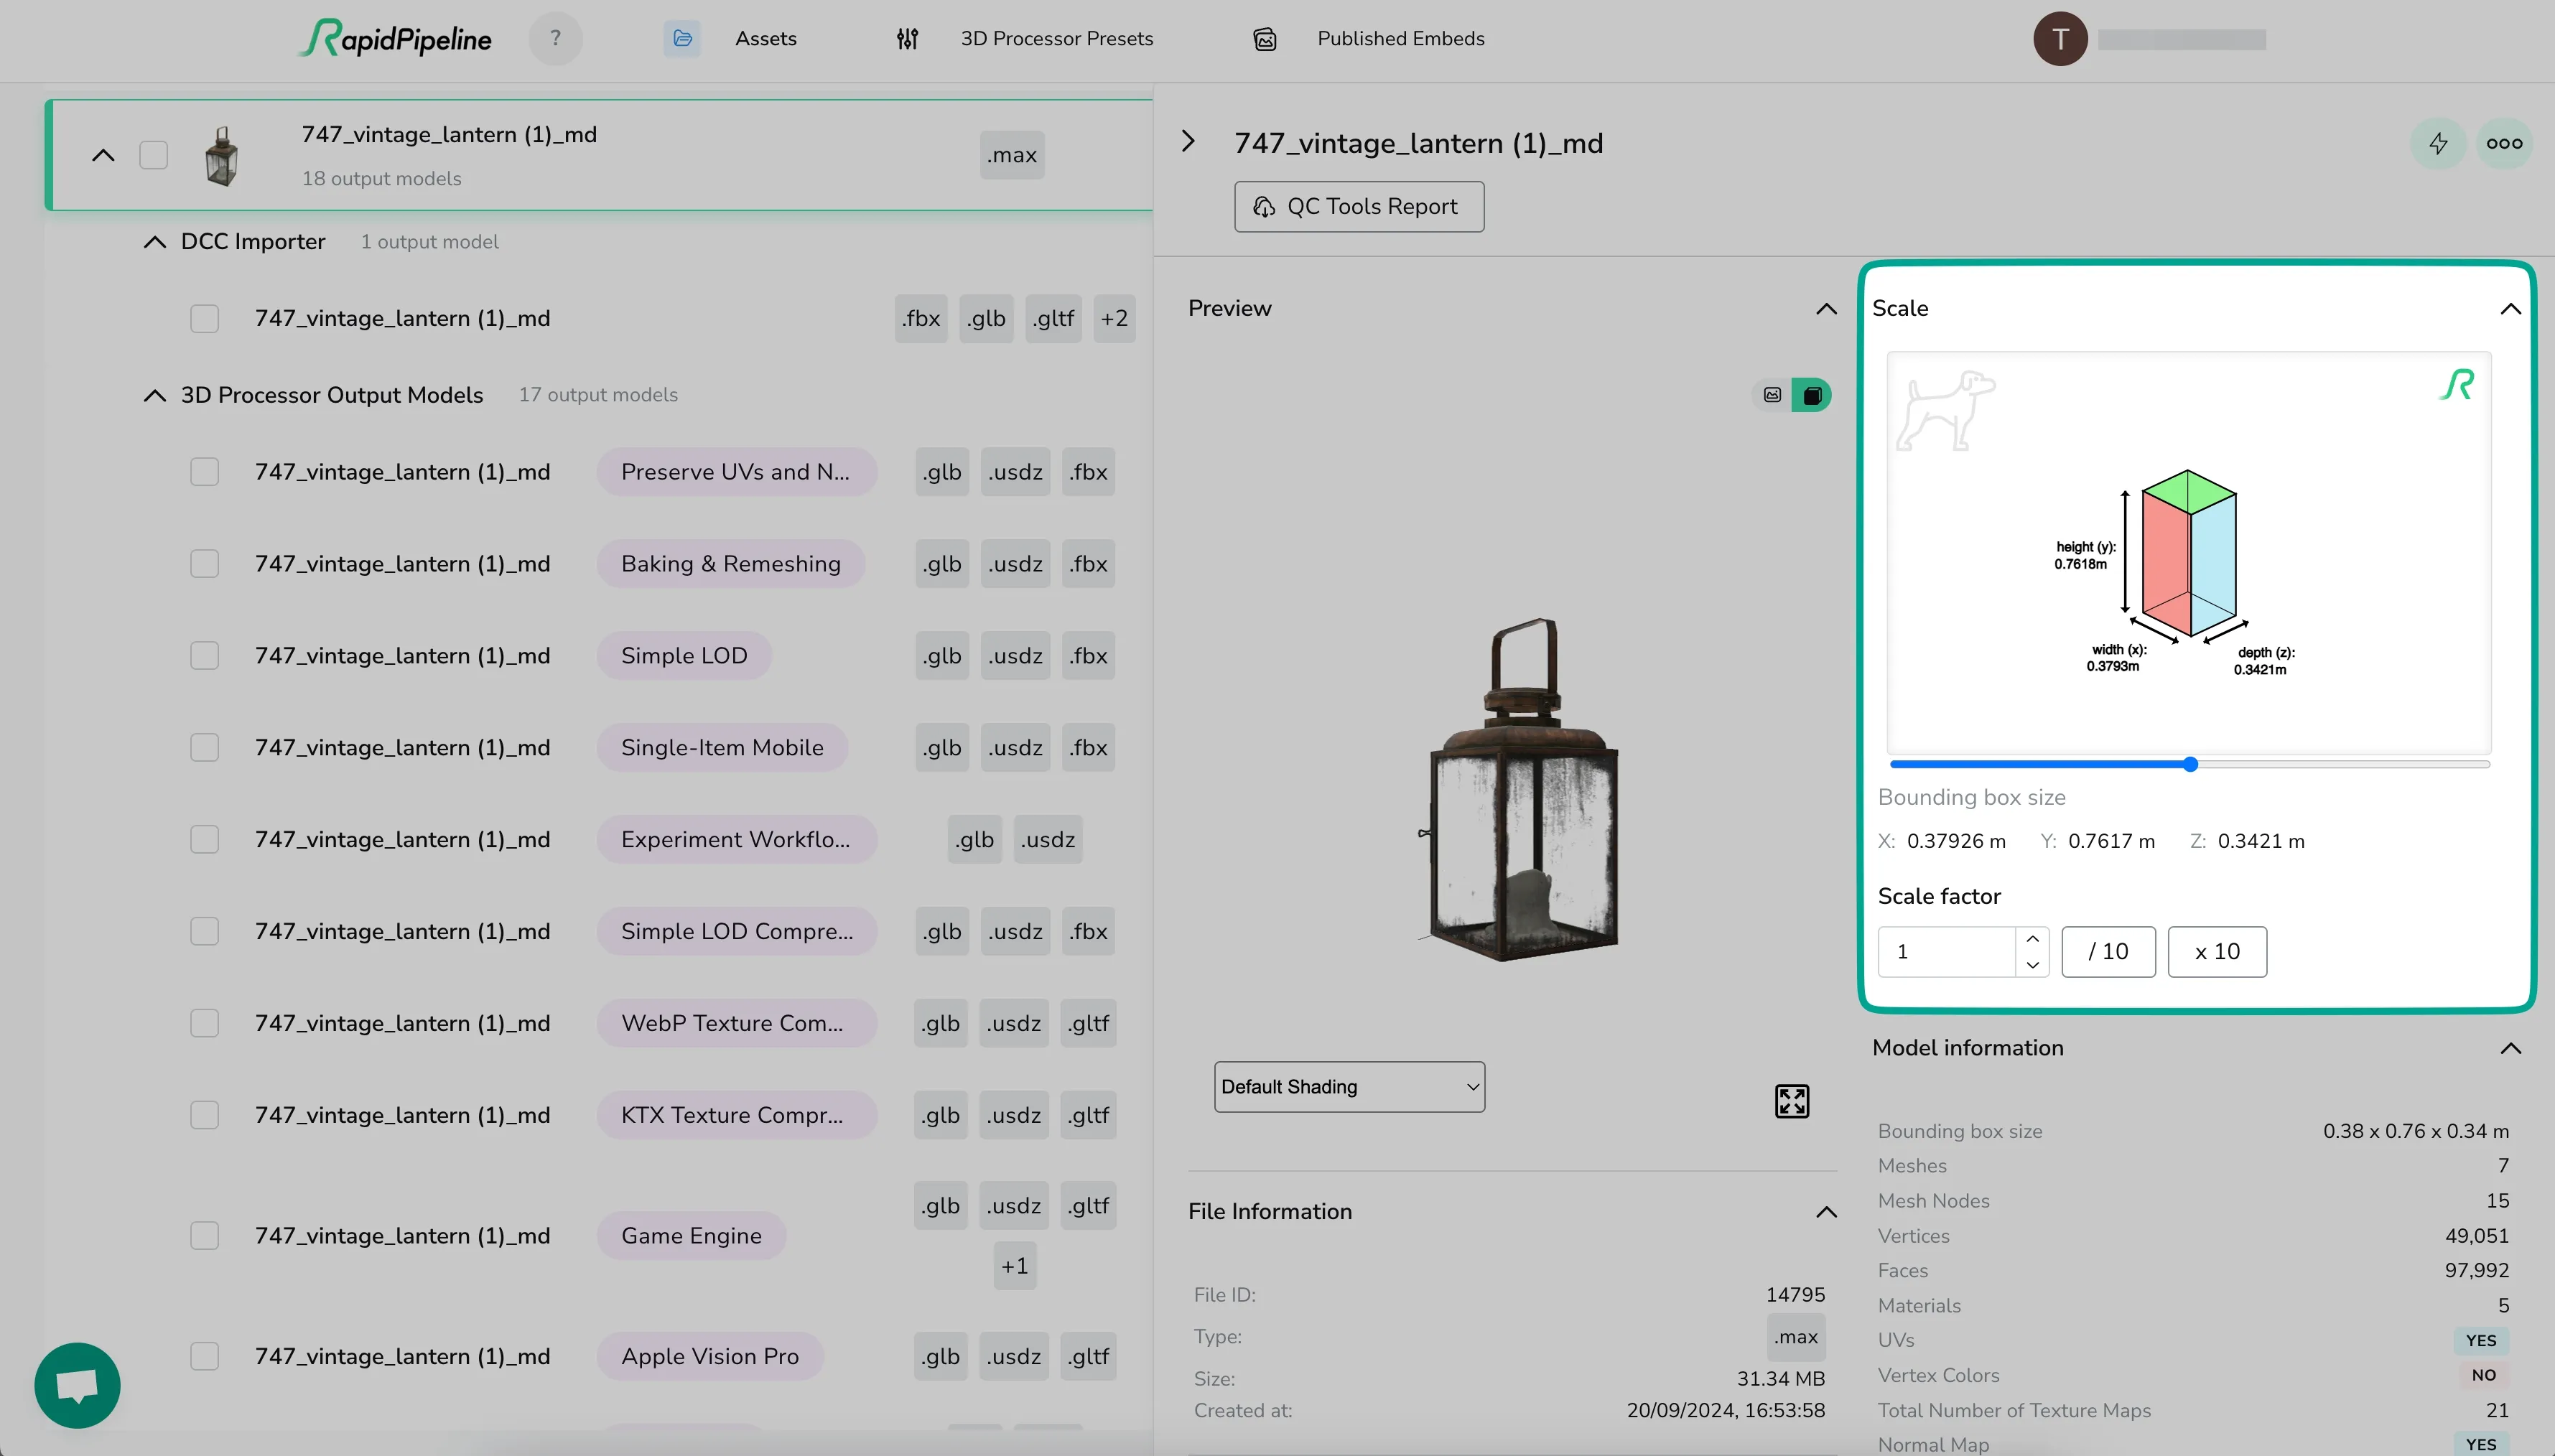The height and width of the screenshot is (1456, 2555).
Task: Collapse the Scale panel
Action: (x=2511, y=309)
